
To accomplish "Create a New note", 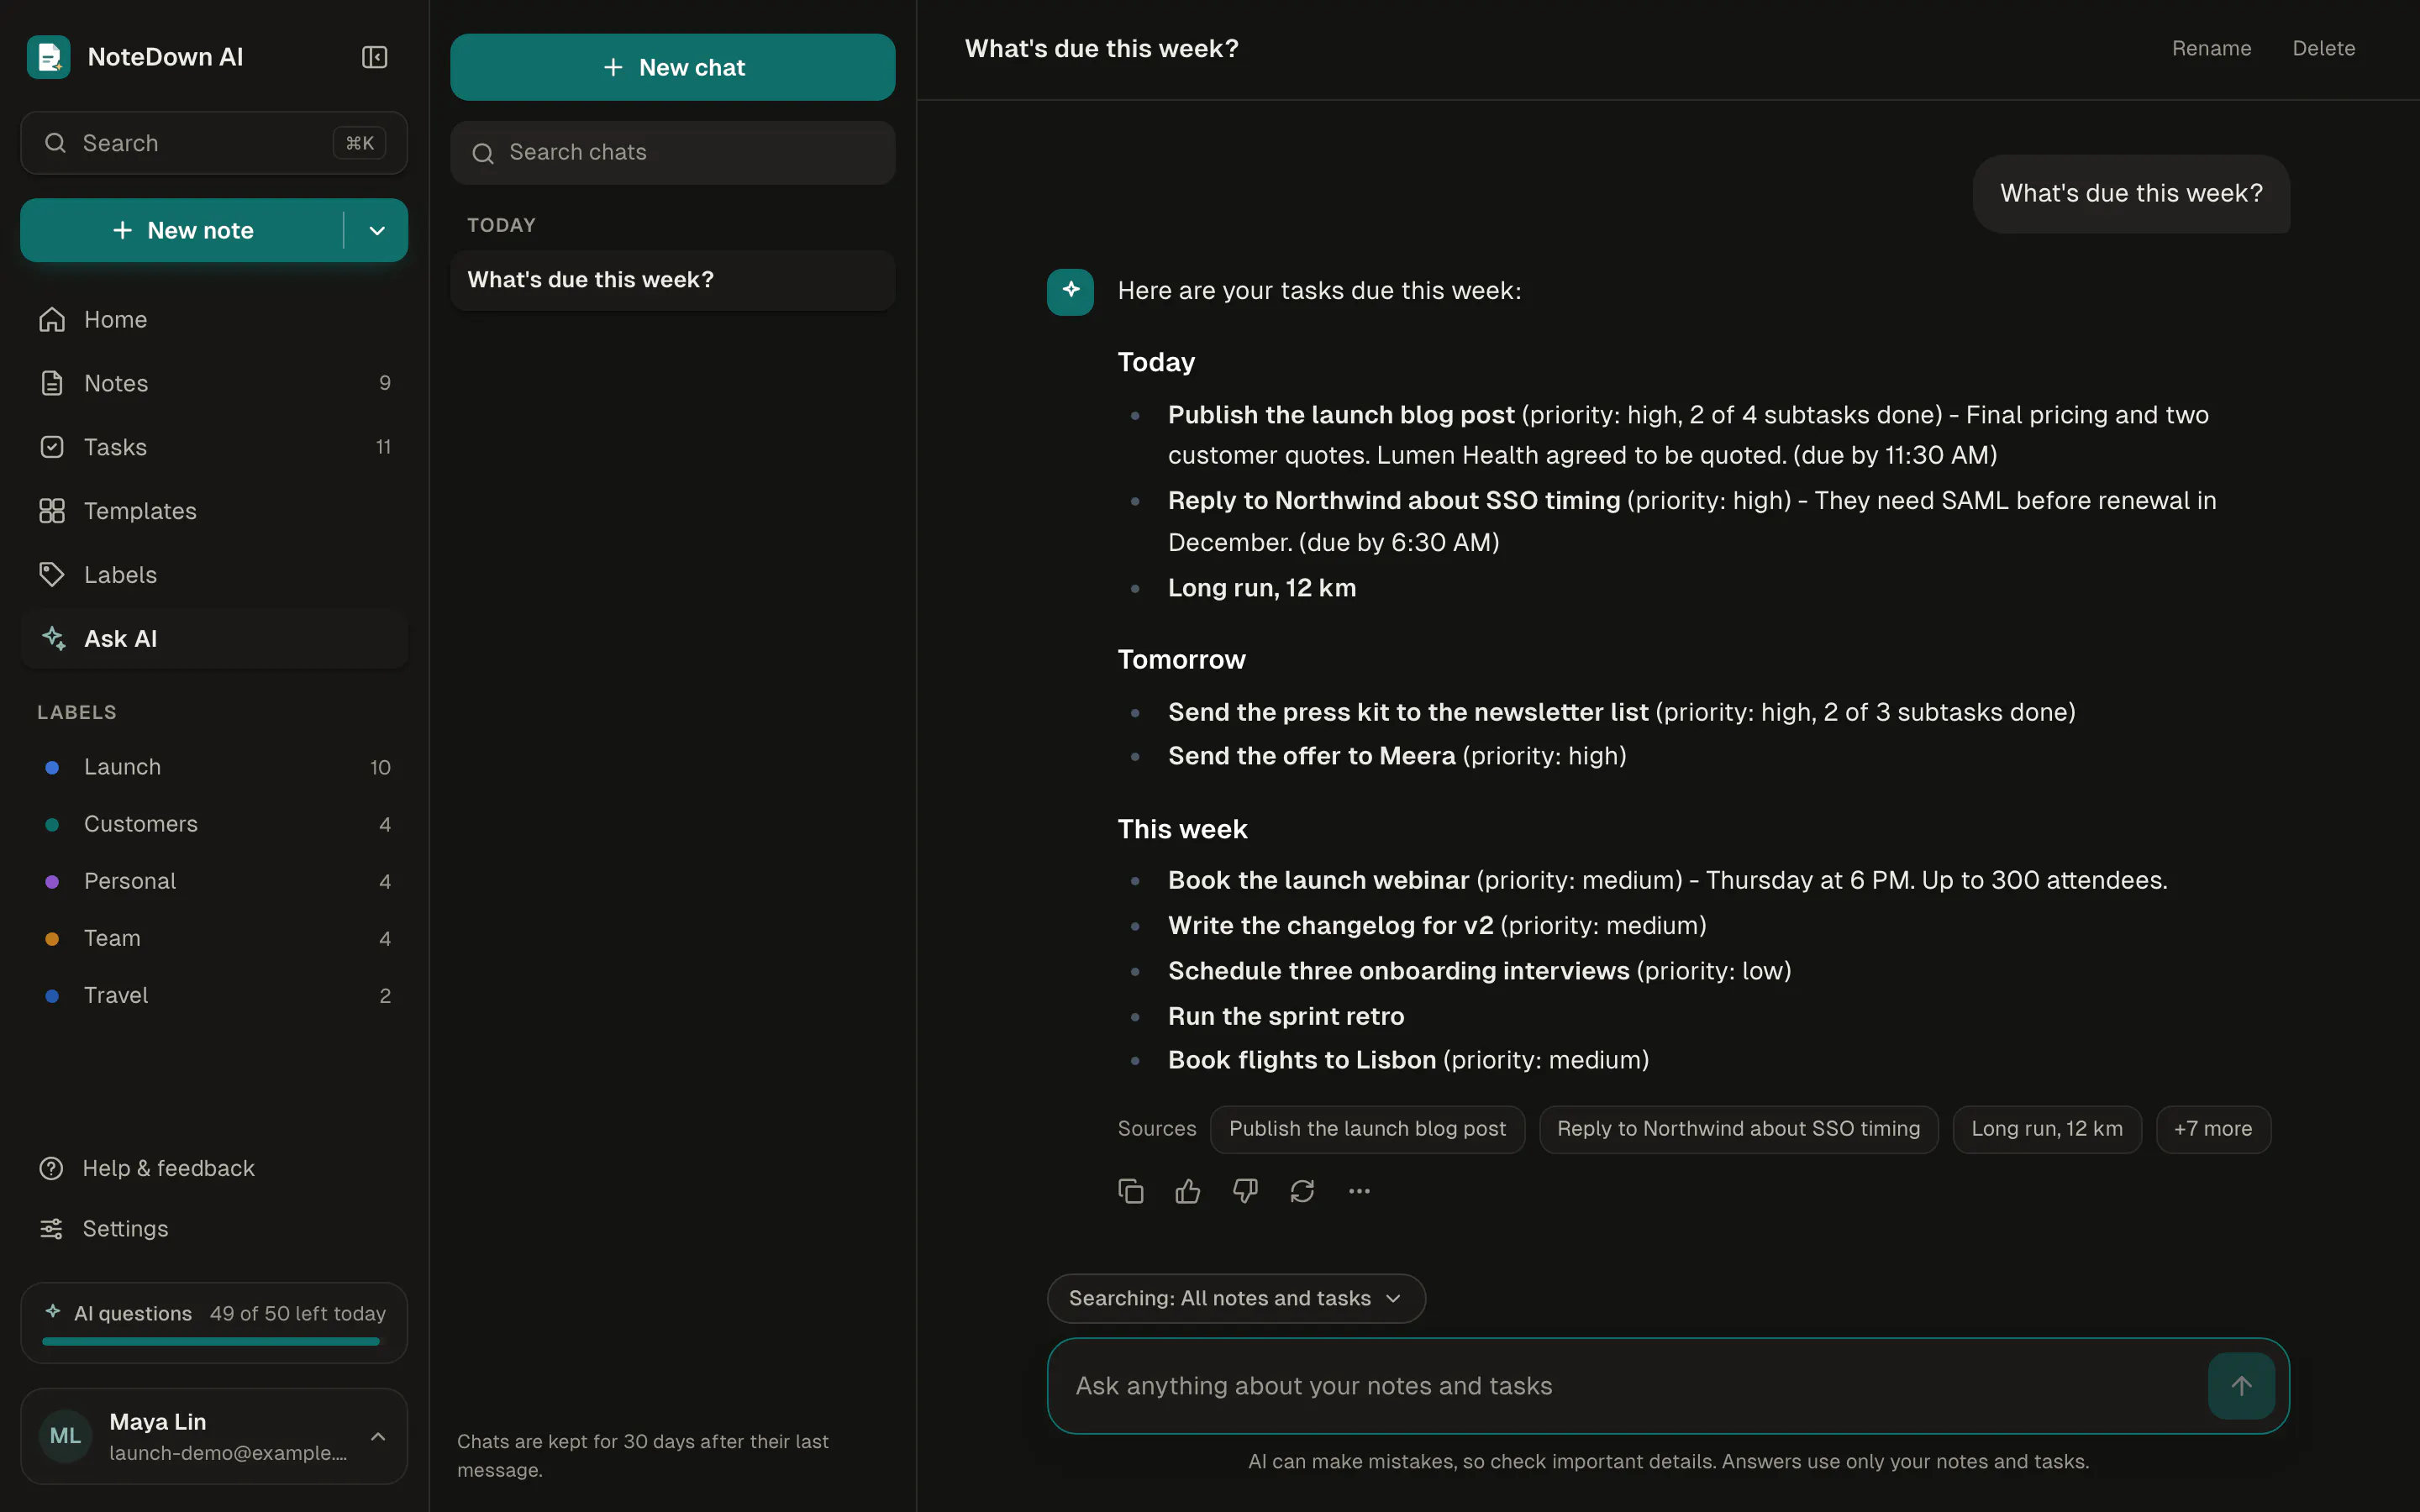I will click(182, 231).
